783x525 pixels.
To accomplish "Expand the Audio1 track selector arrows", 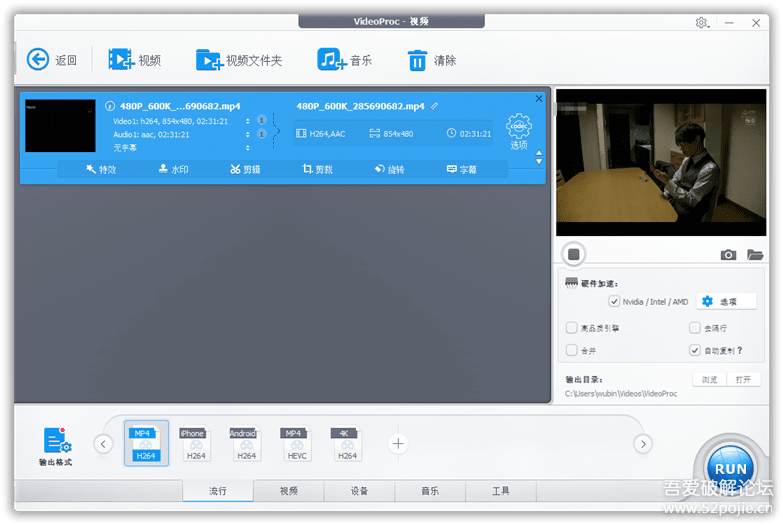I will click(x=247, y=134).
